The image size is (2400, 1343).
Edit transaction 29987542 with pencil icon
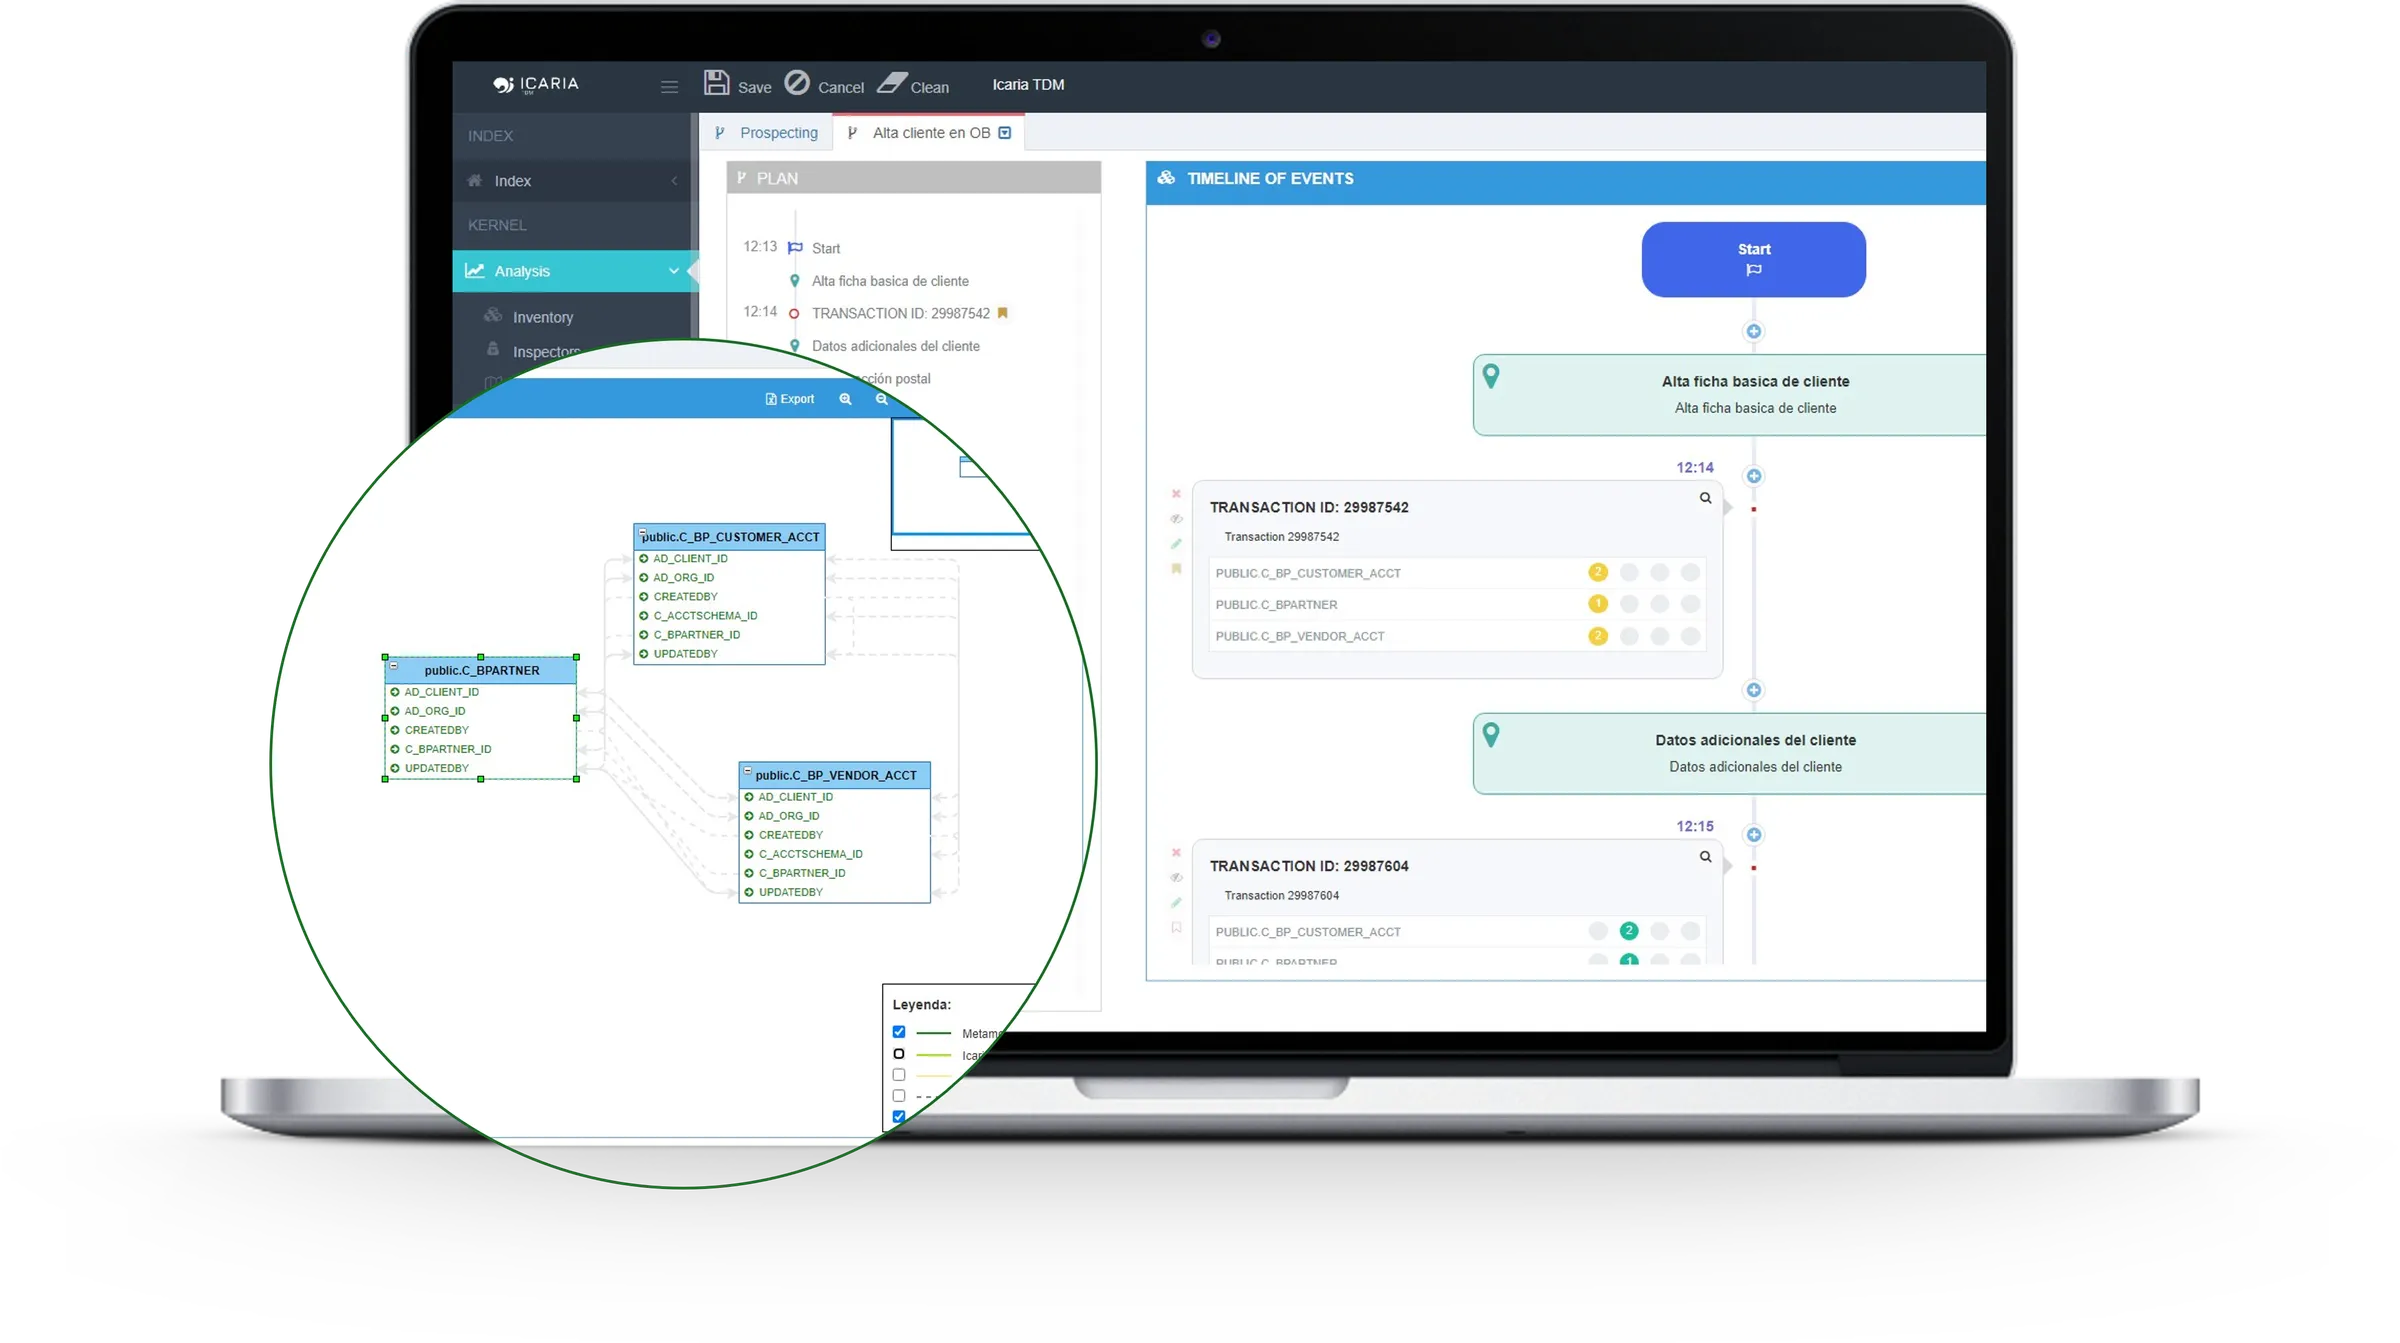click(1176, 544)
